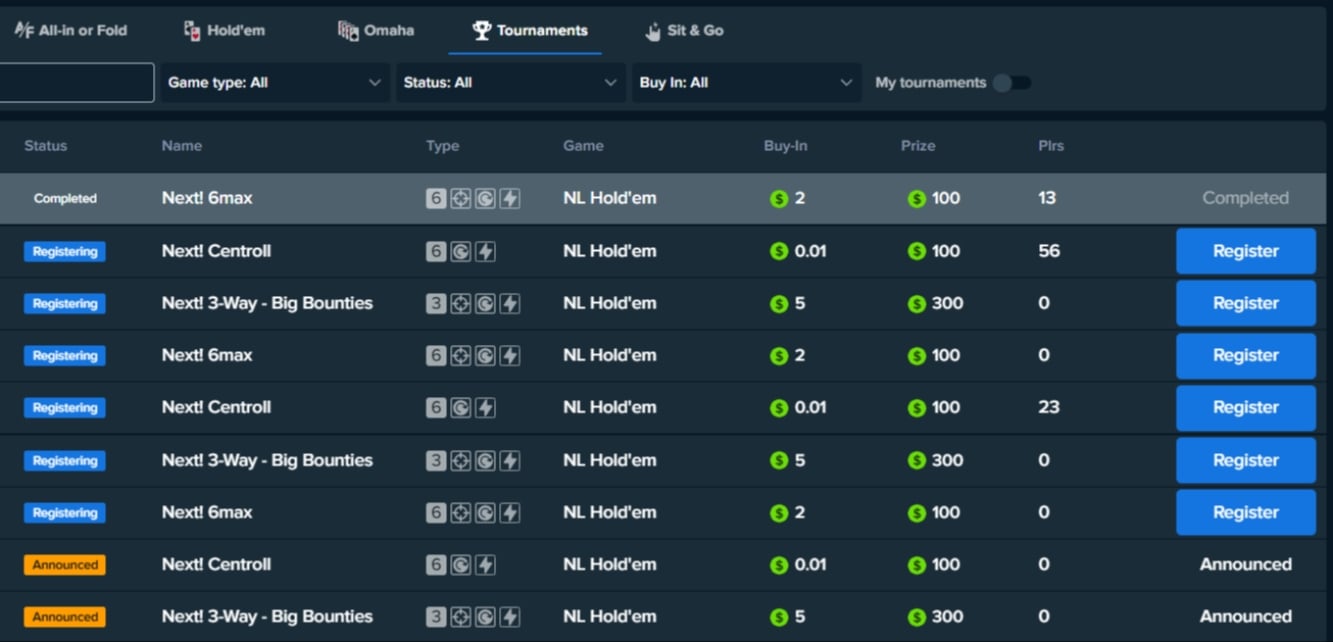The height and width of the screenshot is (642, 1333).
Task: Click the Registering badge in the 56-player Centroll row
Action: (65, 252)
